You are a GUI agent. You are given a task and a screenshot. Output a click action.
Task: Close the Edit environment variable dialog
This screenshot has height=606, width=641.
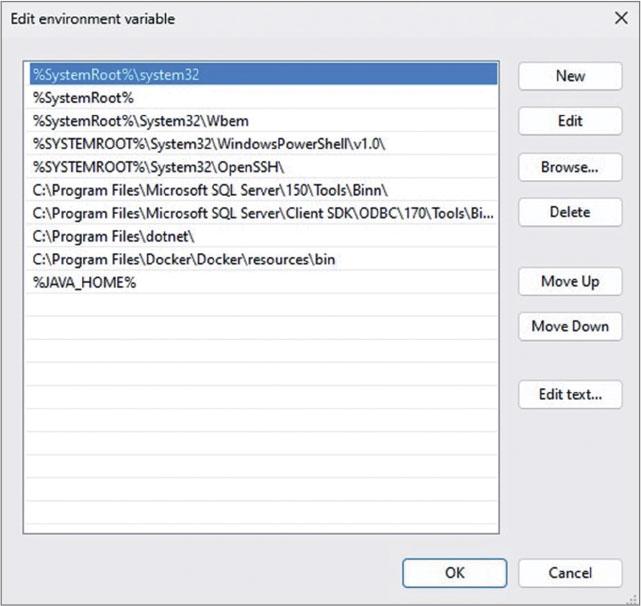(x=618, y=18)
